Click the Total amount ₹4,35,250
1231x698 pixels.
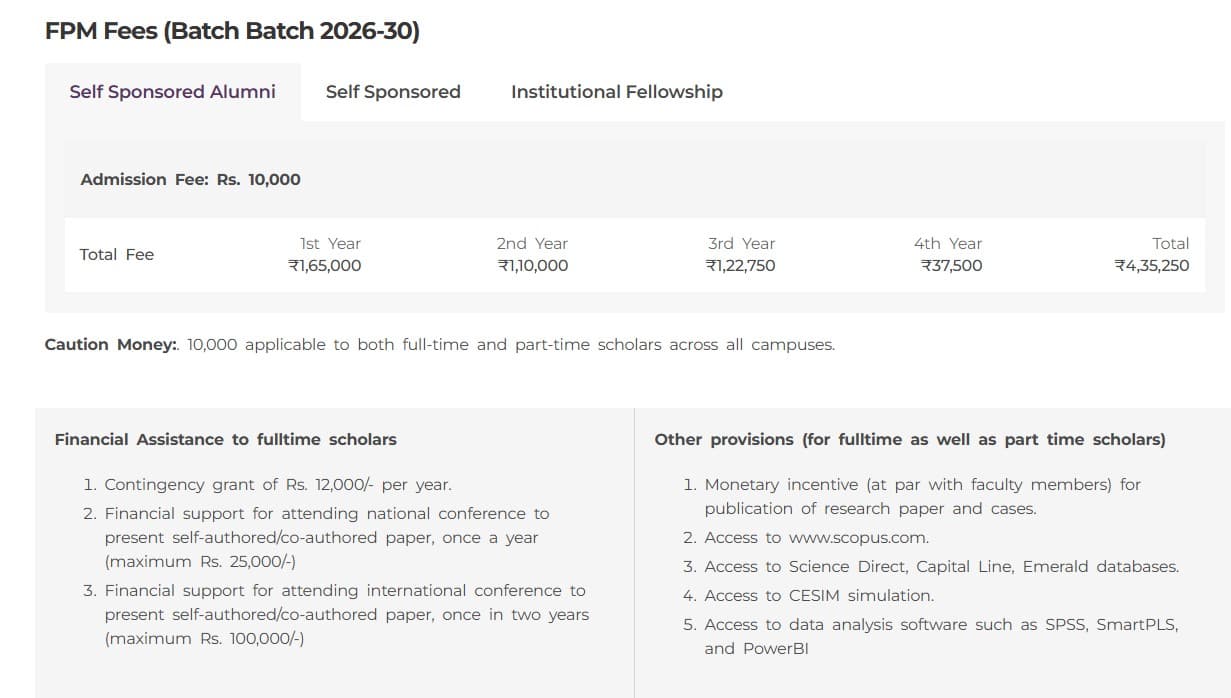pyautogui.click(x=1151, y=266)
